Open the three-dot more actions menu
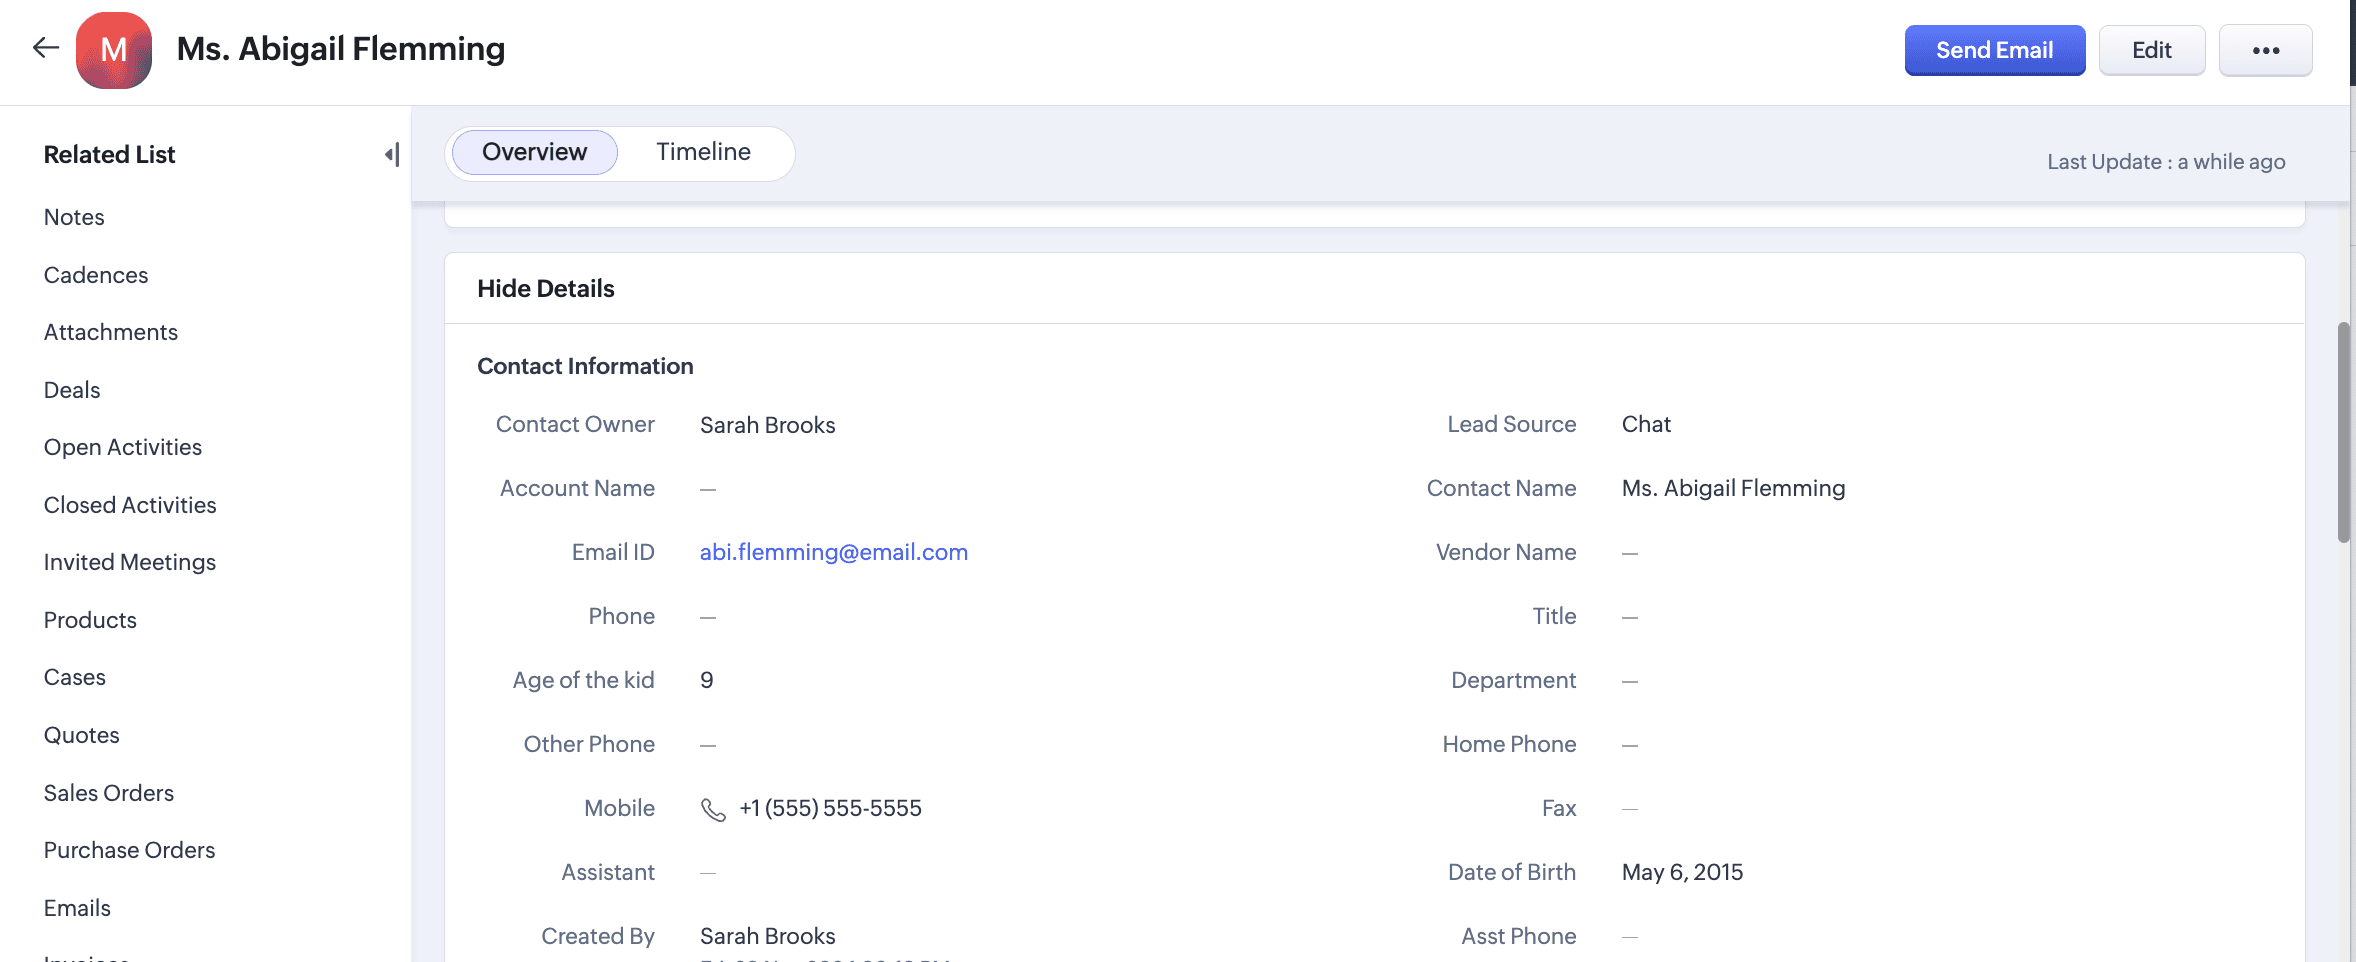 coord(2265,50)
